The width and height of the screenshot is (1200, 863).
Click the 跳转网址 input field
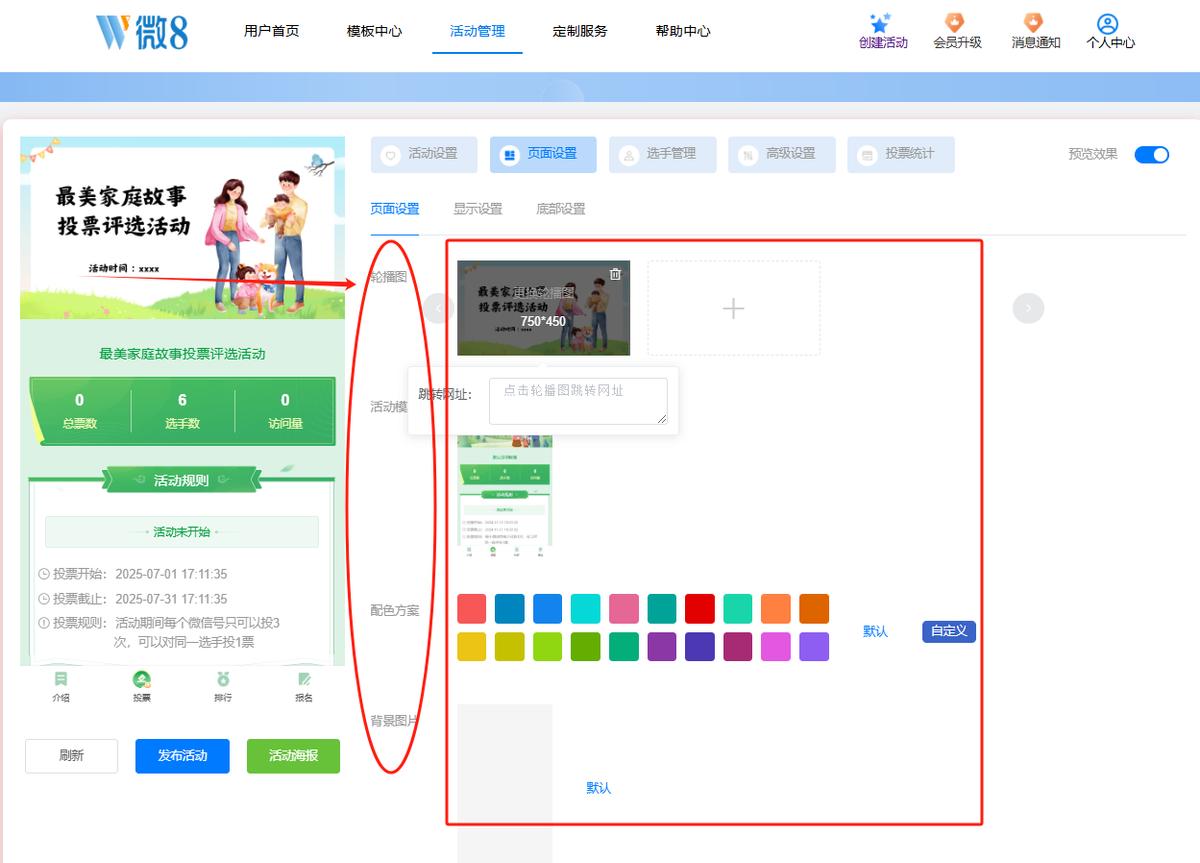pyautogui.click(x=578, y=401)
